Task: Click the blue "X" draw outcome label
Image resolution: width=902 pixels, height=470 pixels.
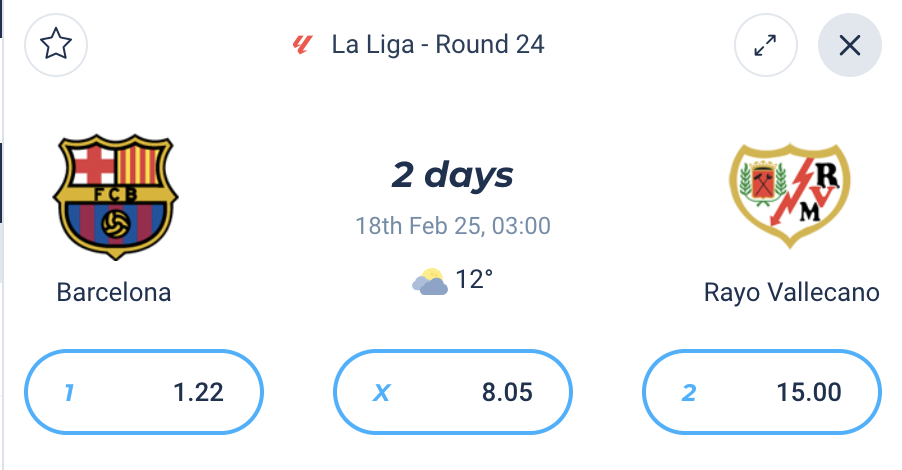Action: pyautogui.click(x=381, y=393)
